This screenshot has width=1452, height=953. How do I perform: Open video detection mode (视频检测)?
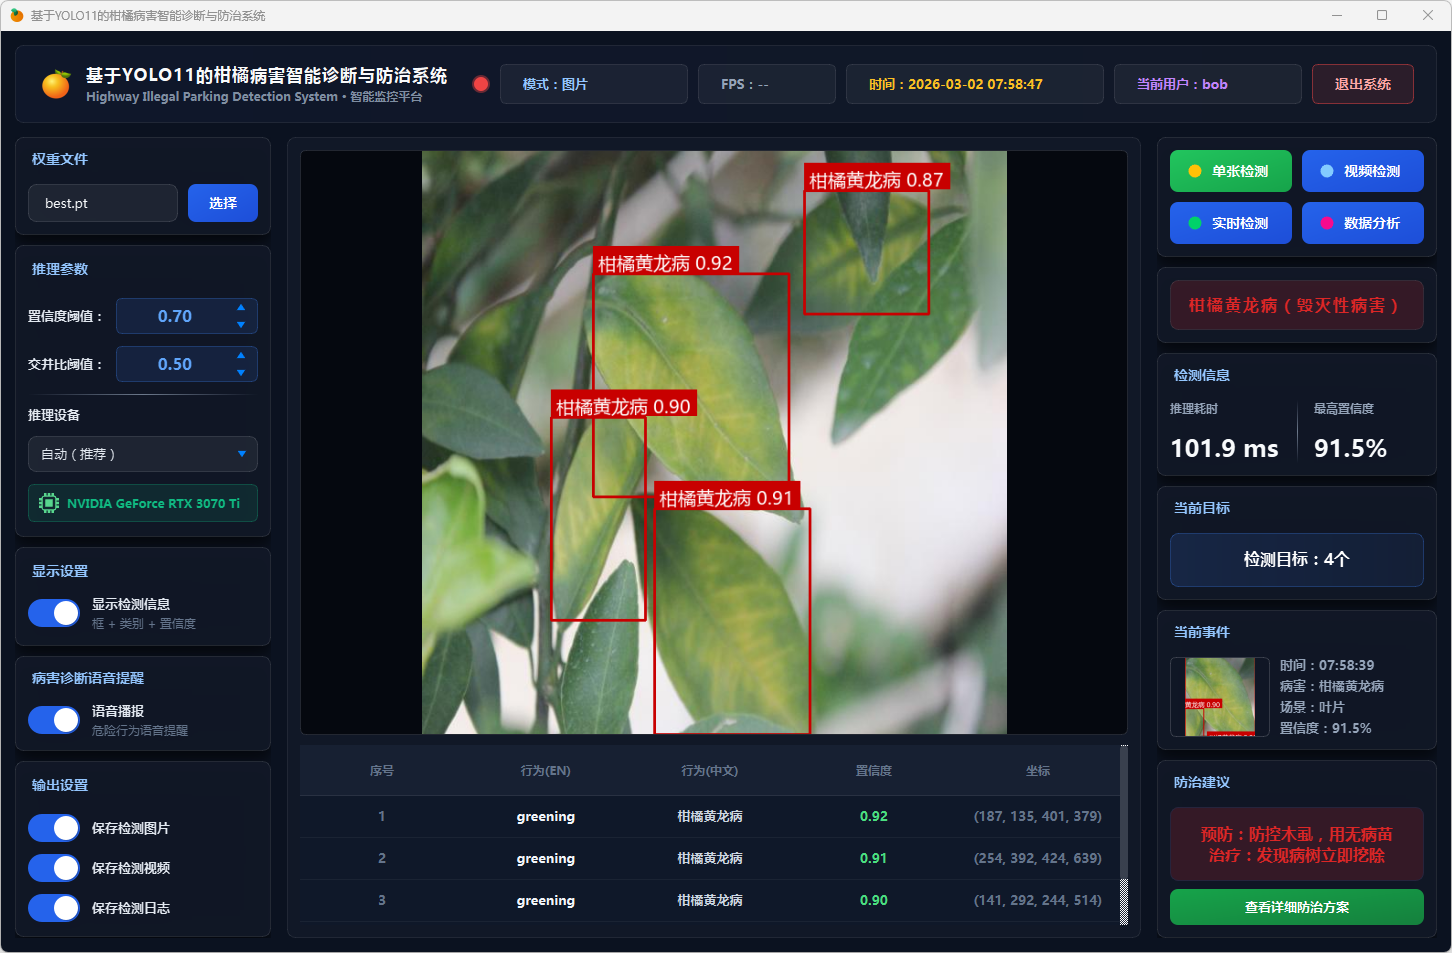tap(1362, 171)
